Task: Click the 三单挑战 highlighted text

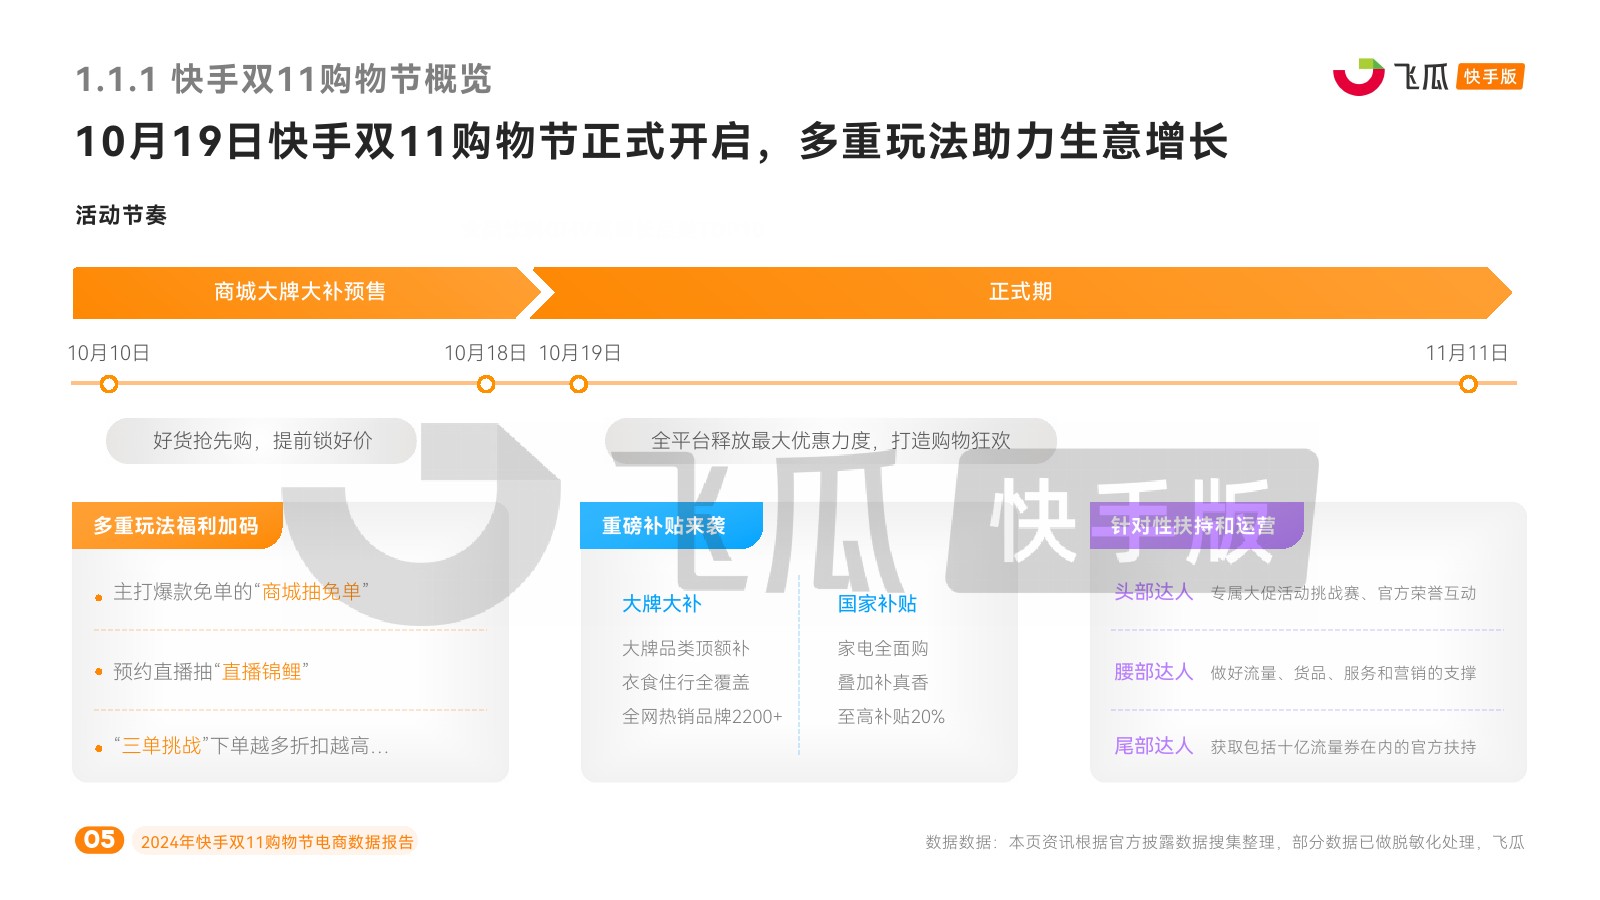Action: coord(161,746)
